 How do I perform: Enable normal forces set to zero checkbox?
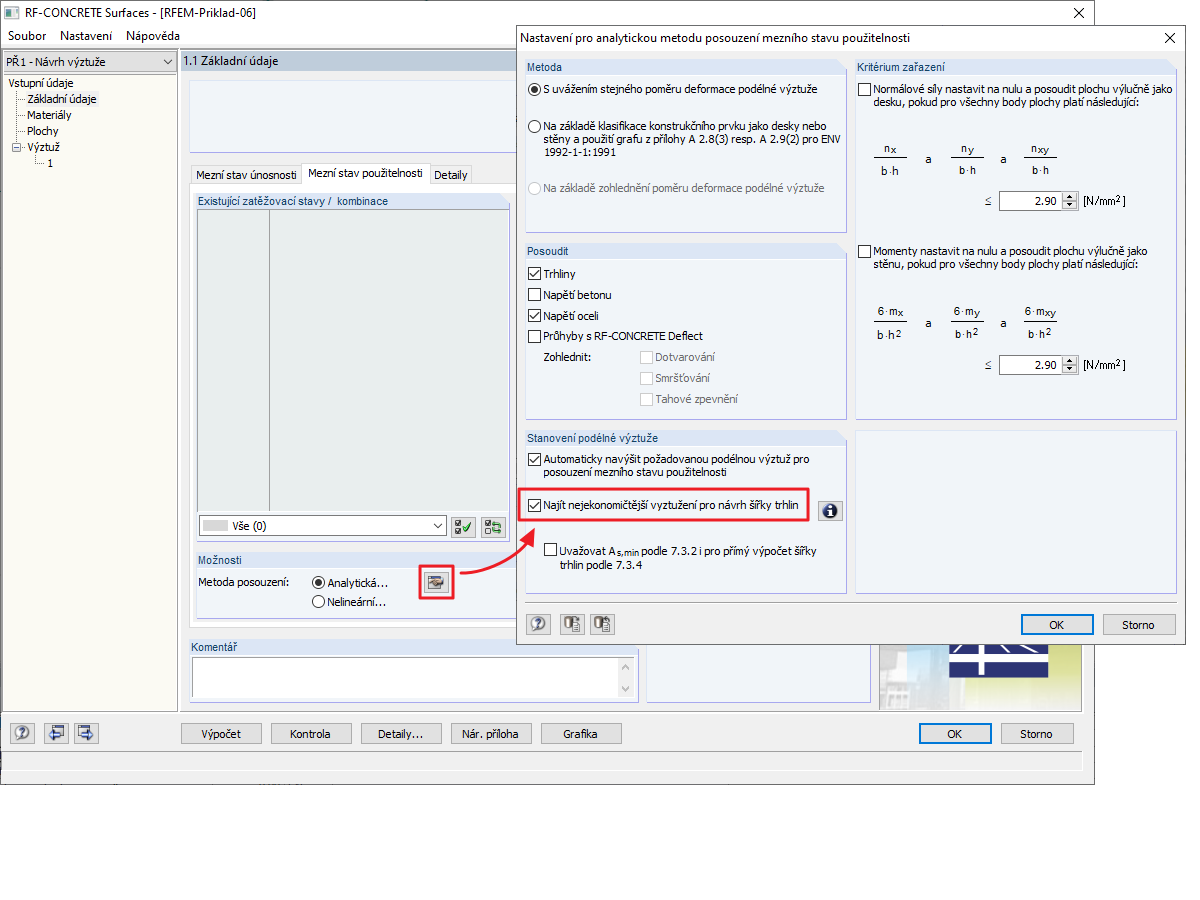click(865, 89)
